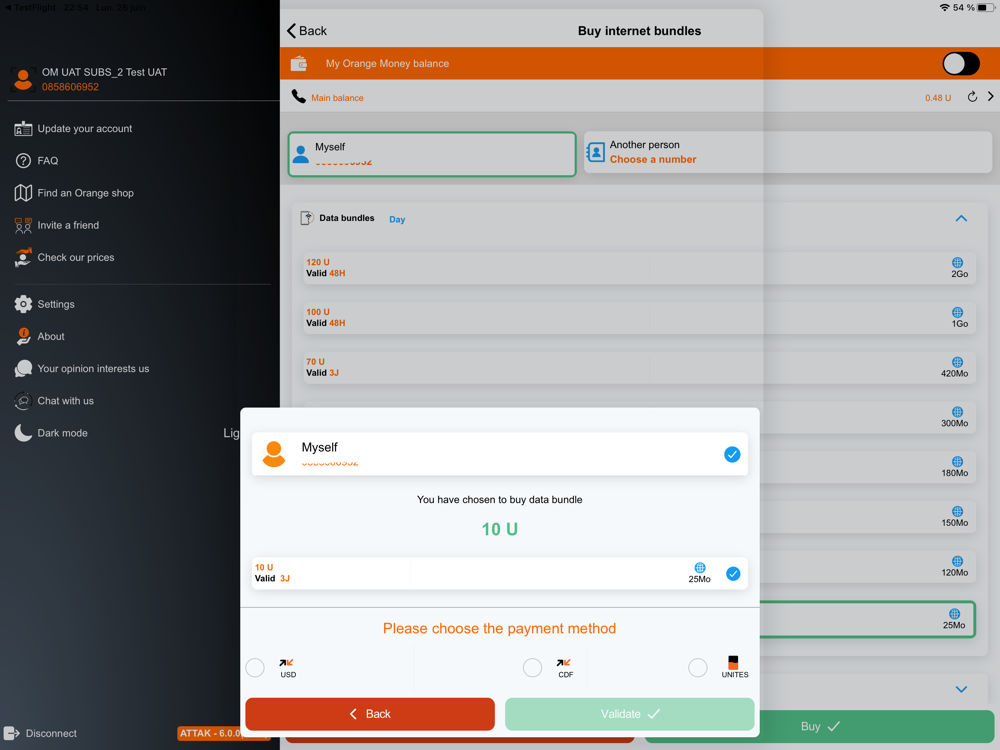Click the red Back button in dialog
Viewport: 1000px width, 750px height.
370,714
